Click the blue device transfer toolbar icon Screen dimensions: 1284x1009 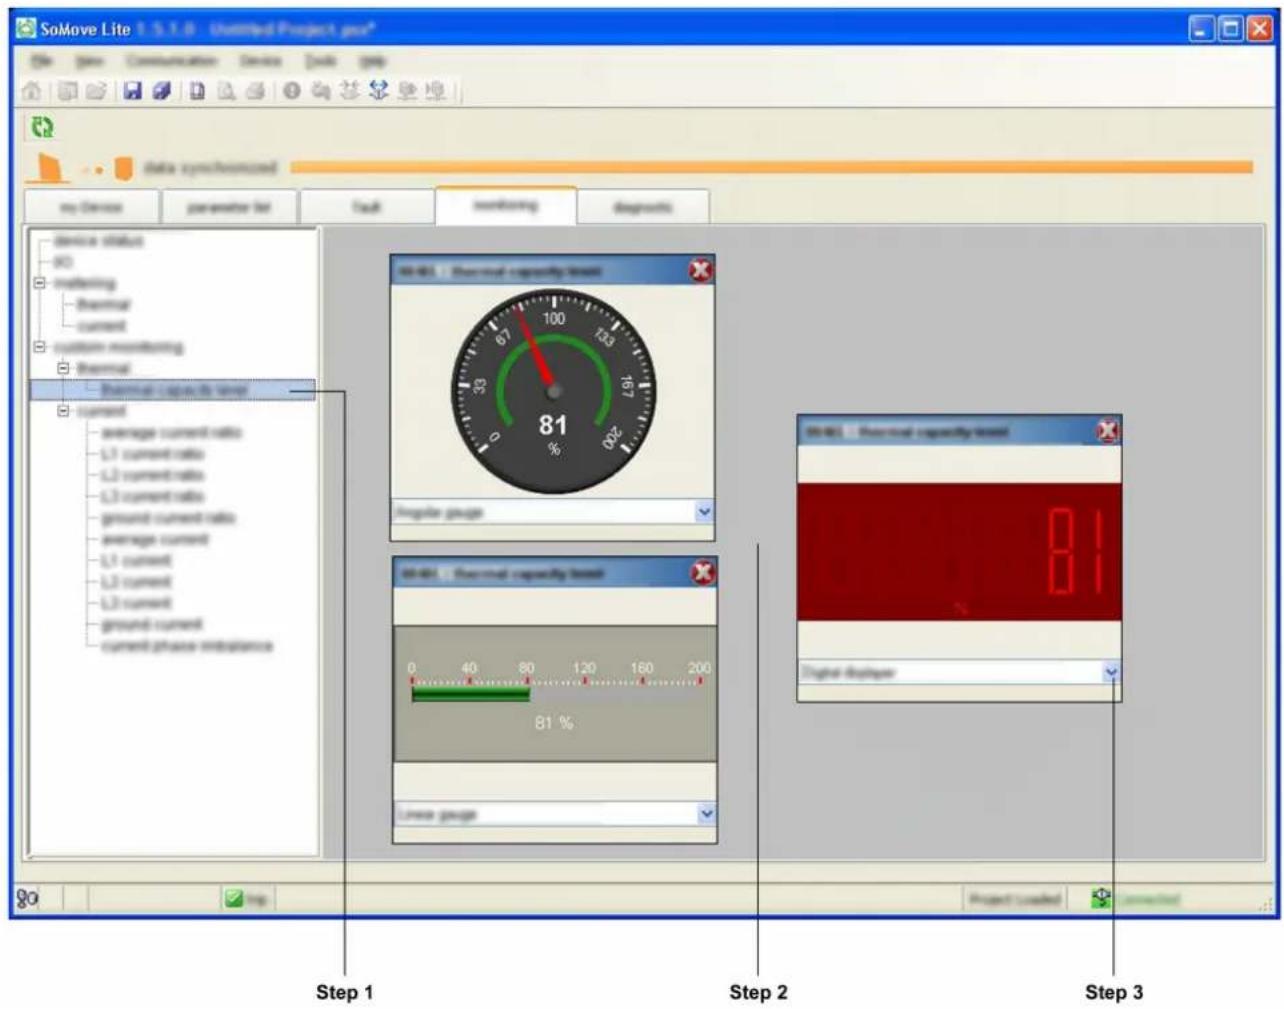pyautogui.click(x=378, y=91)
